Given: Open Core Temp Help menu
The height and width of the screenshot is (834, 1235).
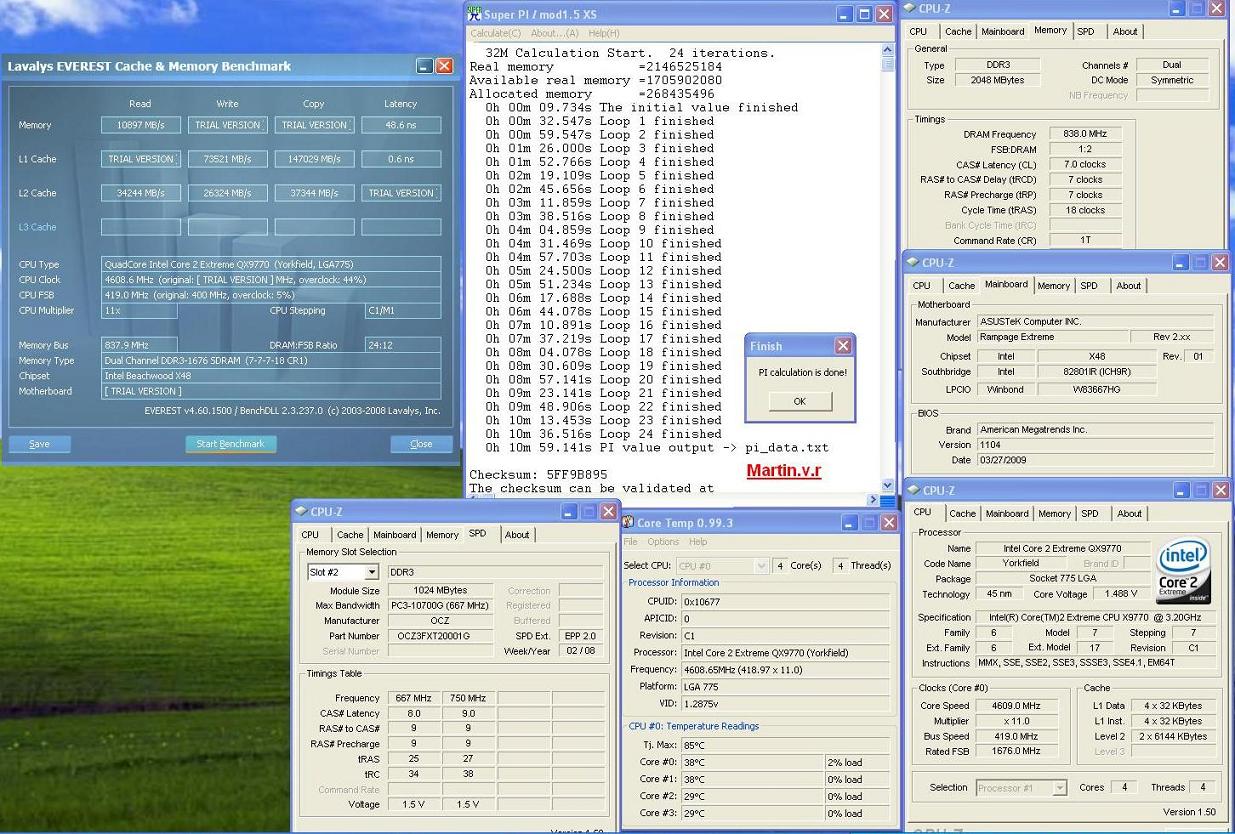Looking at the screenshot, I should coord(698,542).
